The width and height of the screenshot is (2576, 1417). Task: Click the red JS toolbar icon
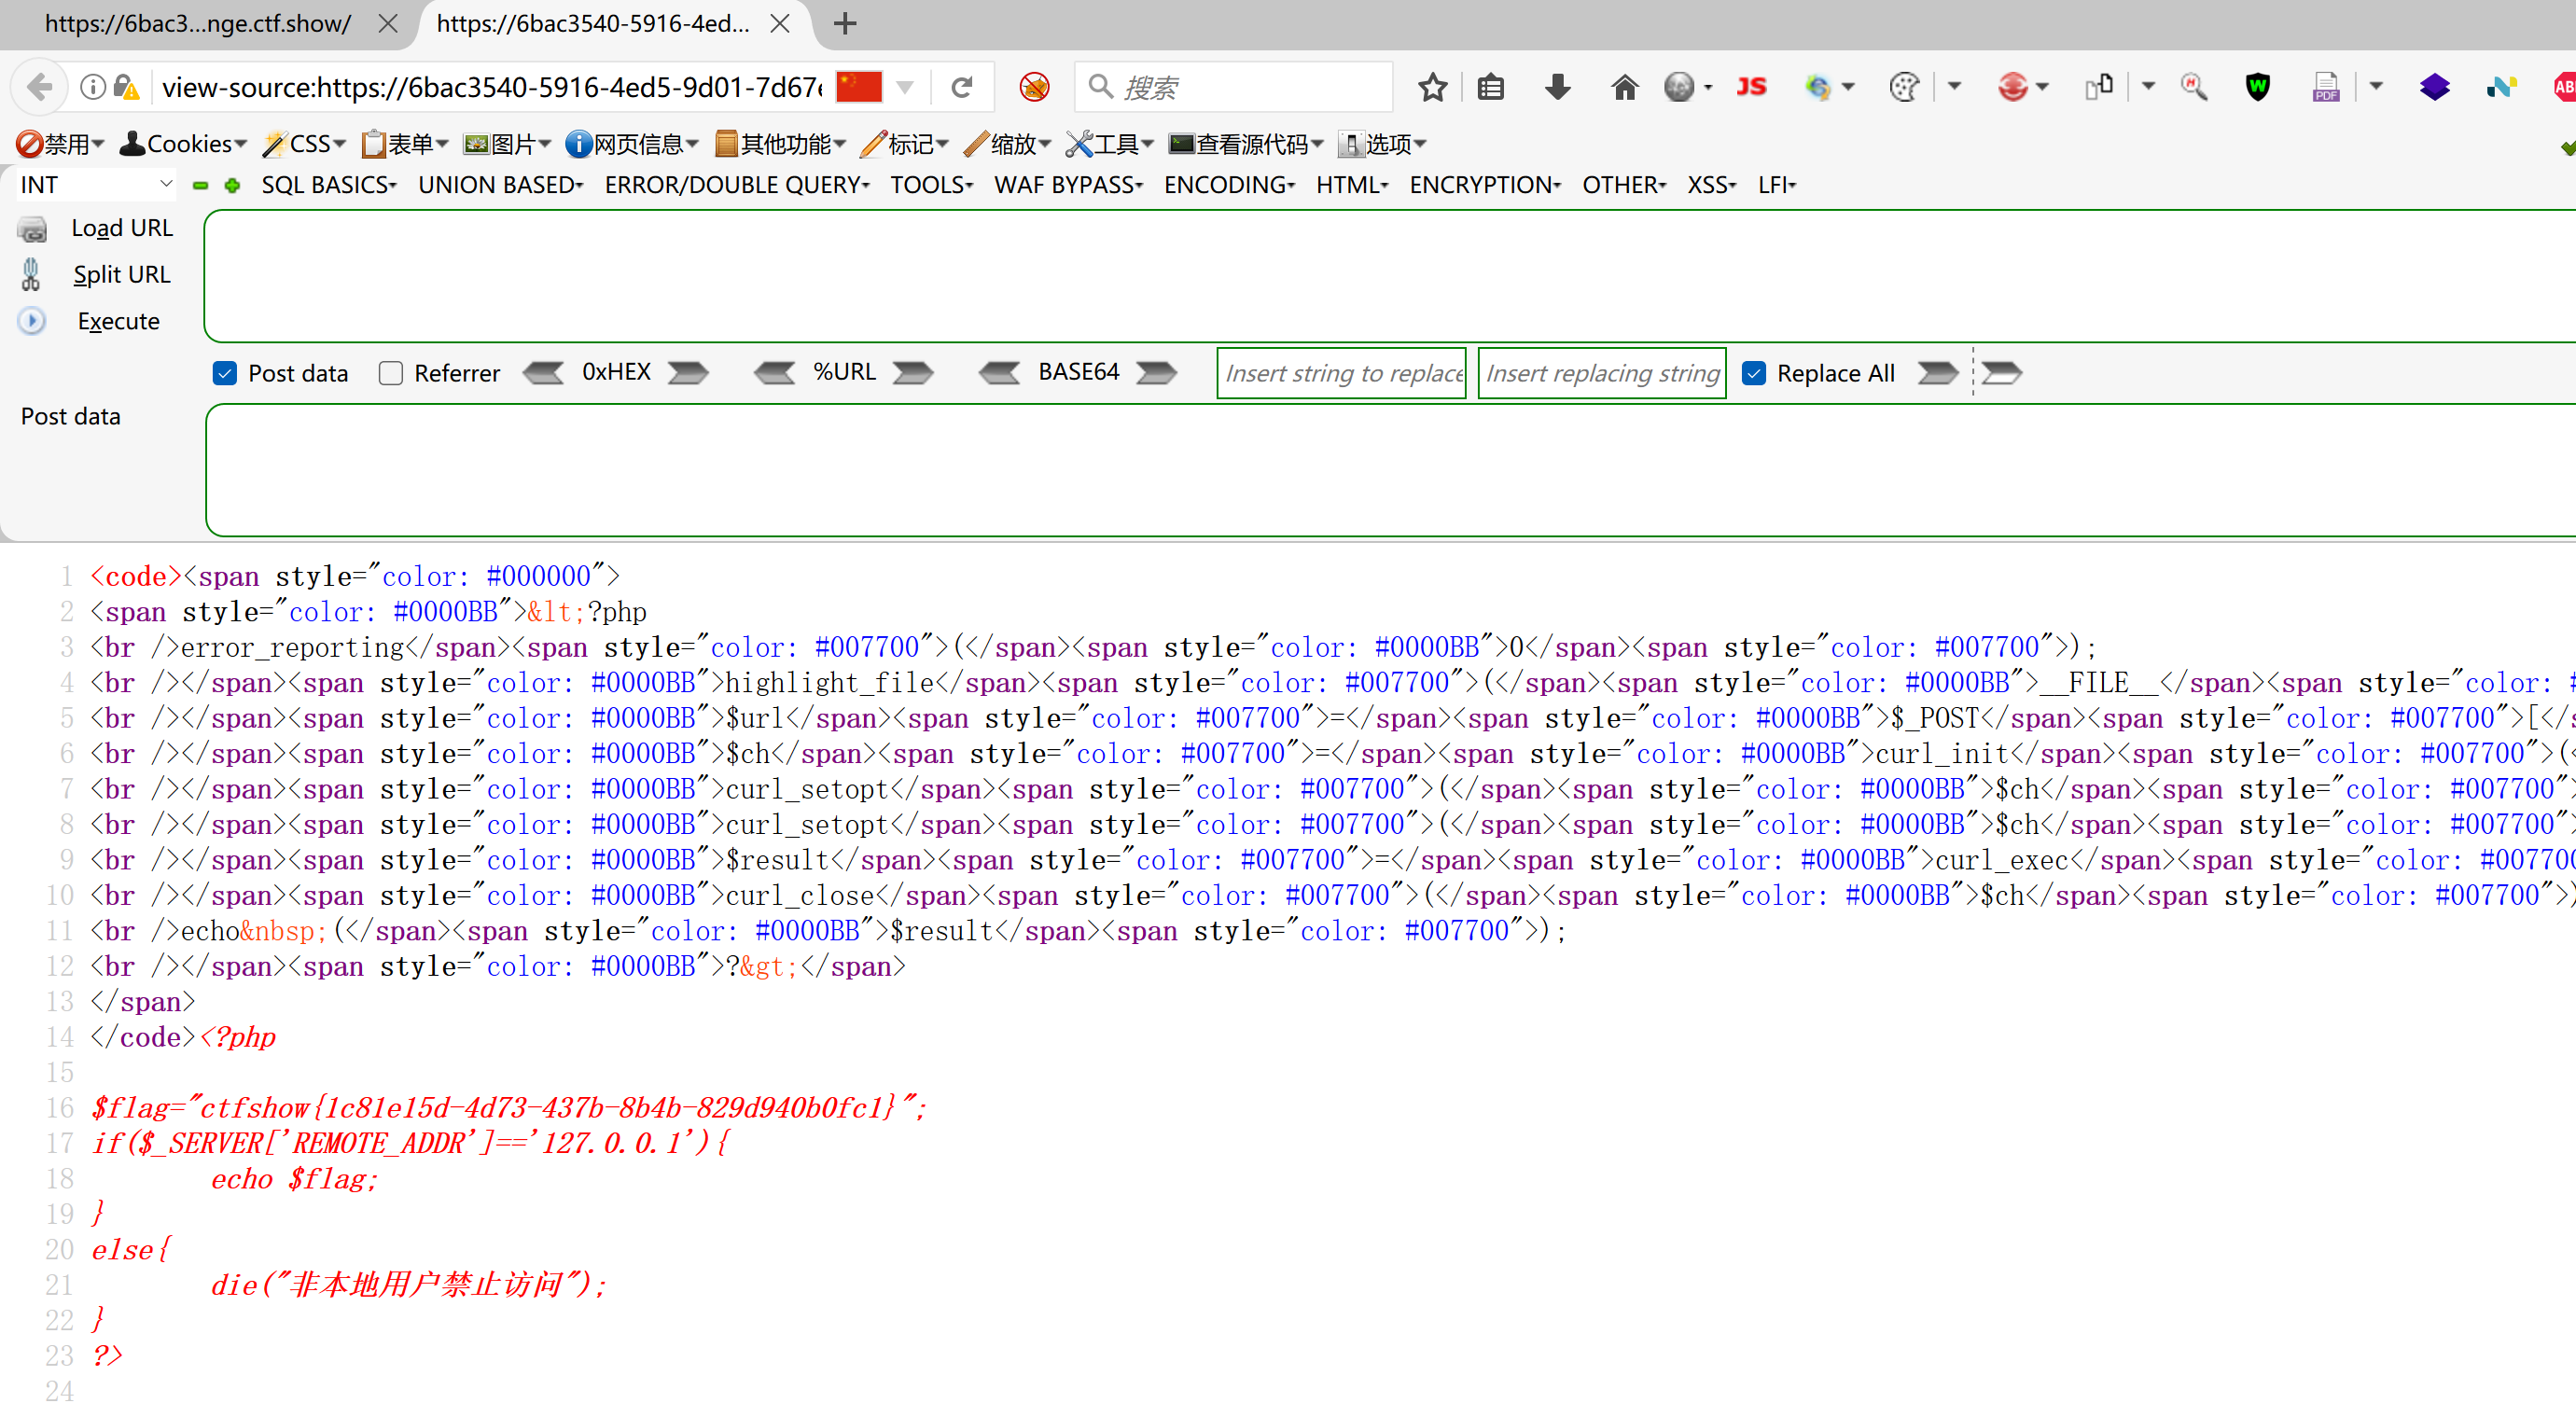click(1751, 87)
